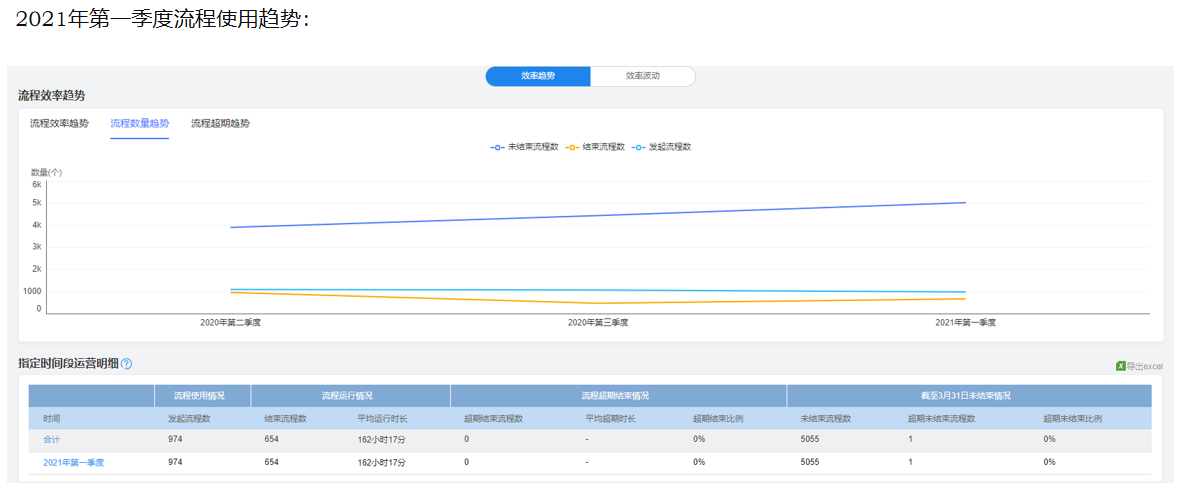Viewport: 1180px width, 495px height.
Task: Click the 2020年第二季度 axis label
Action: coord(230,322)
